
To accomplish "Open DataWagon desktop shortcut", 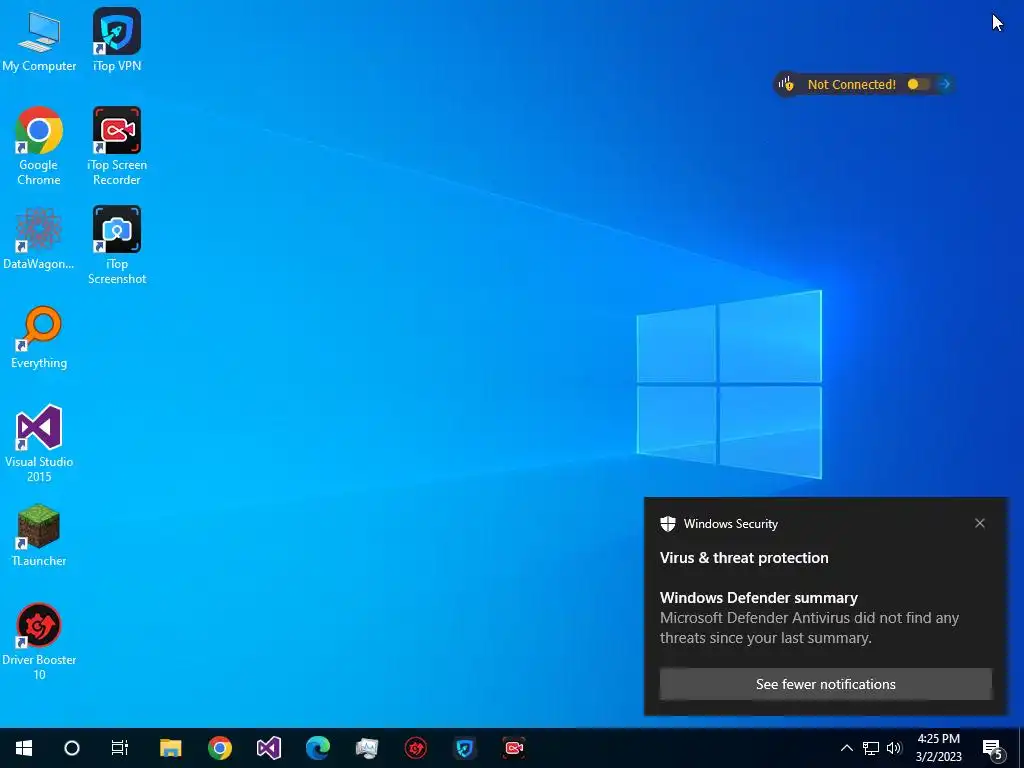I will 39,238.
